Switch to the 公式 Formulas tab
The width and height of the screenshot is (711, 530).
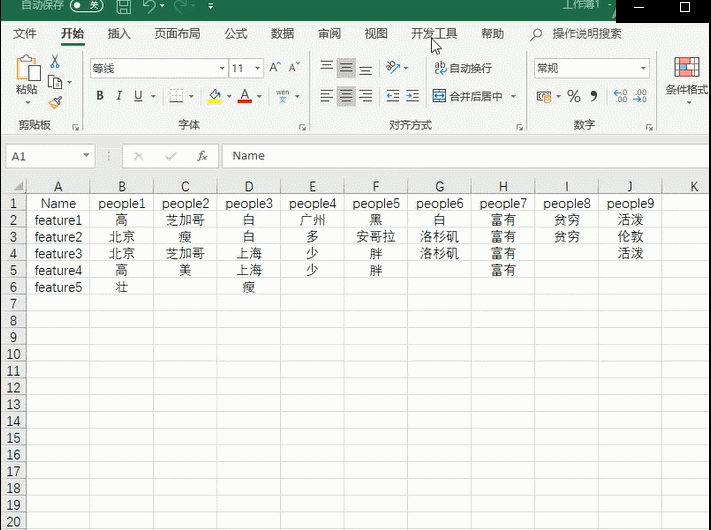tap(236, 34)
